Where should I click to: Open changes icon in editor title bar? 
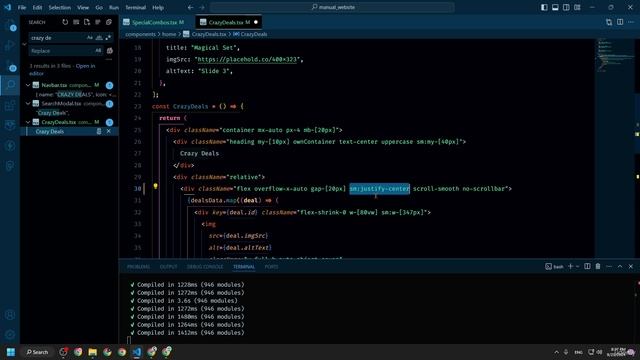tap(609, 22)
